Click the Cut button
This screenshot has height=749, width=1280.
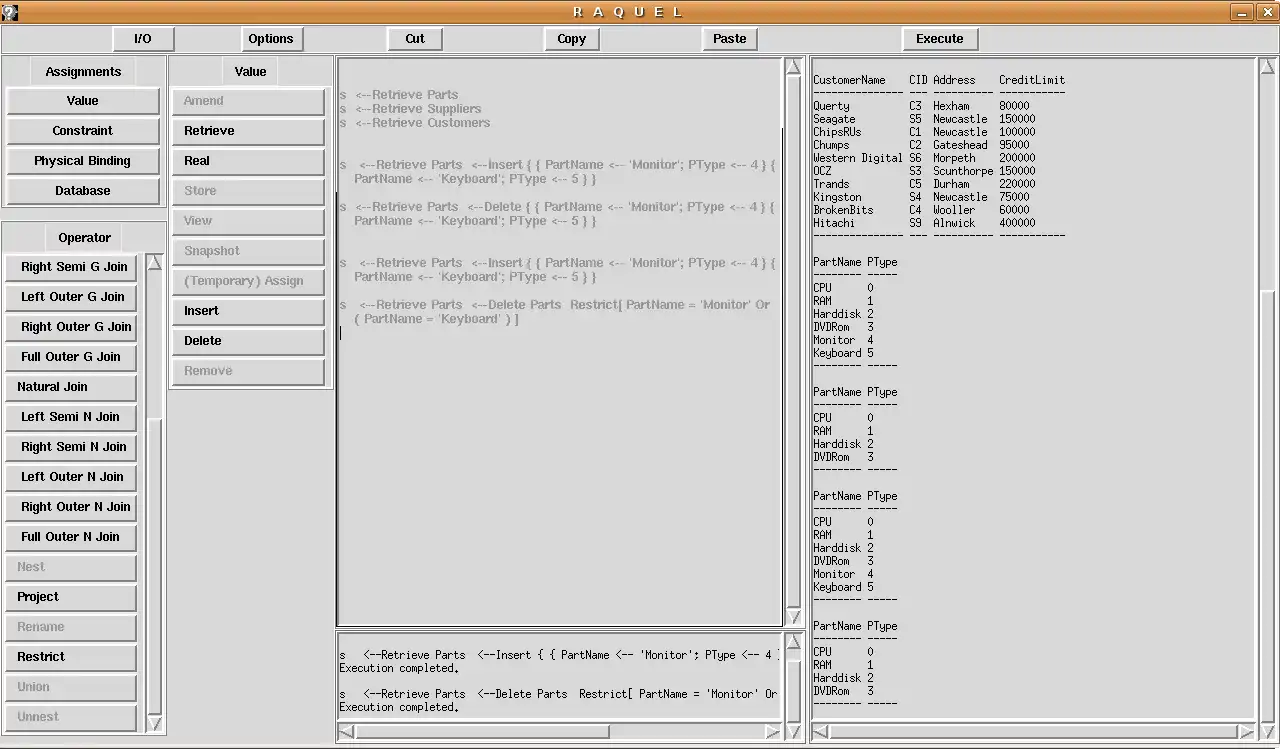pos(415,39)
